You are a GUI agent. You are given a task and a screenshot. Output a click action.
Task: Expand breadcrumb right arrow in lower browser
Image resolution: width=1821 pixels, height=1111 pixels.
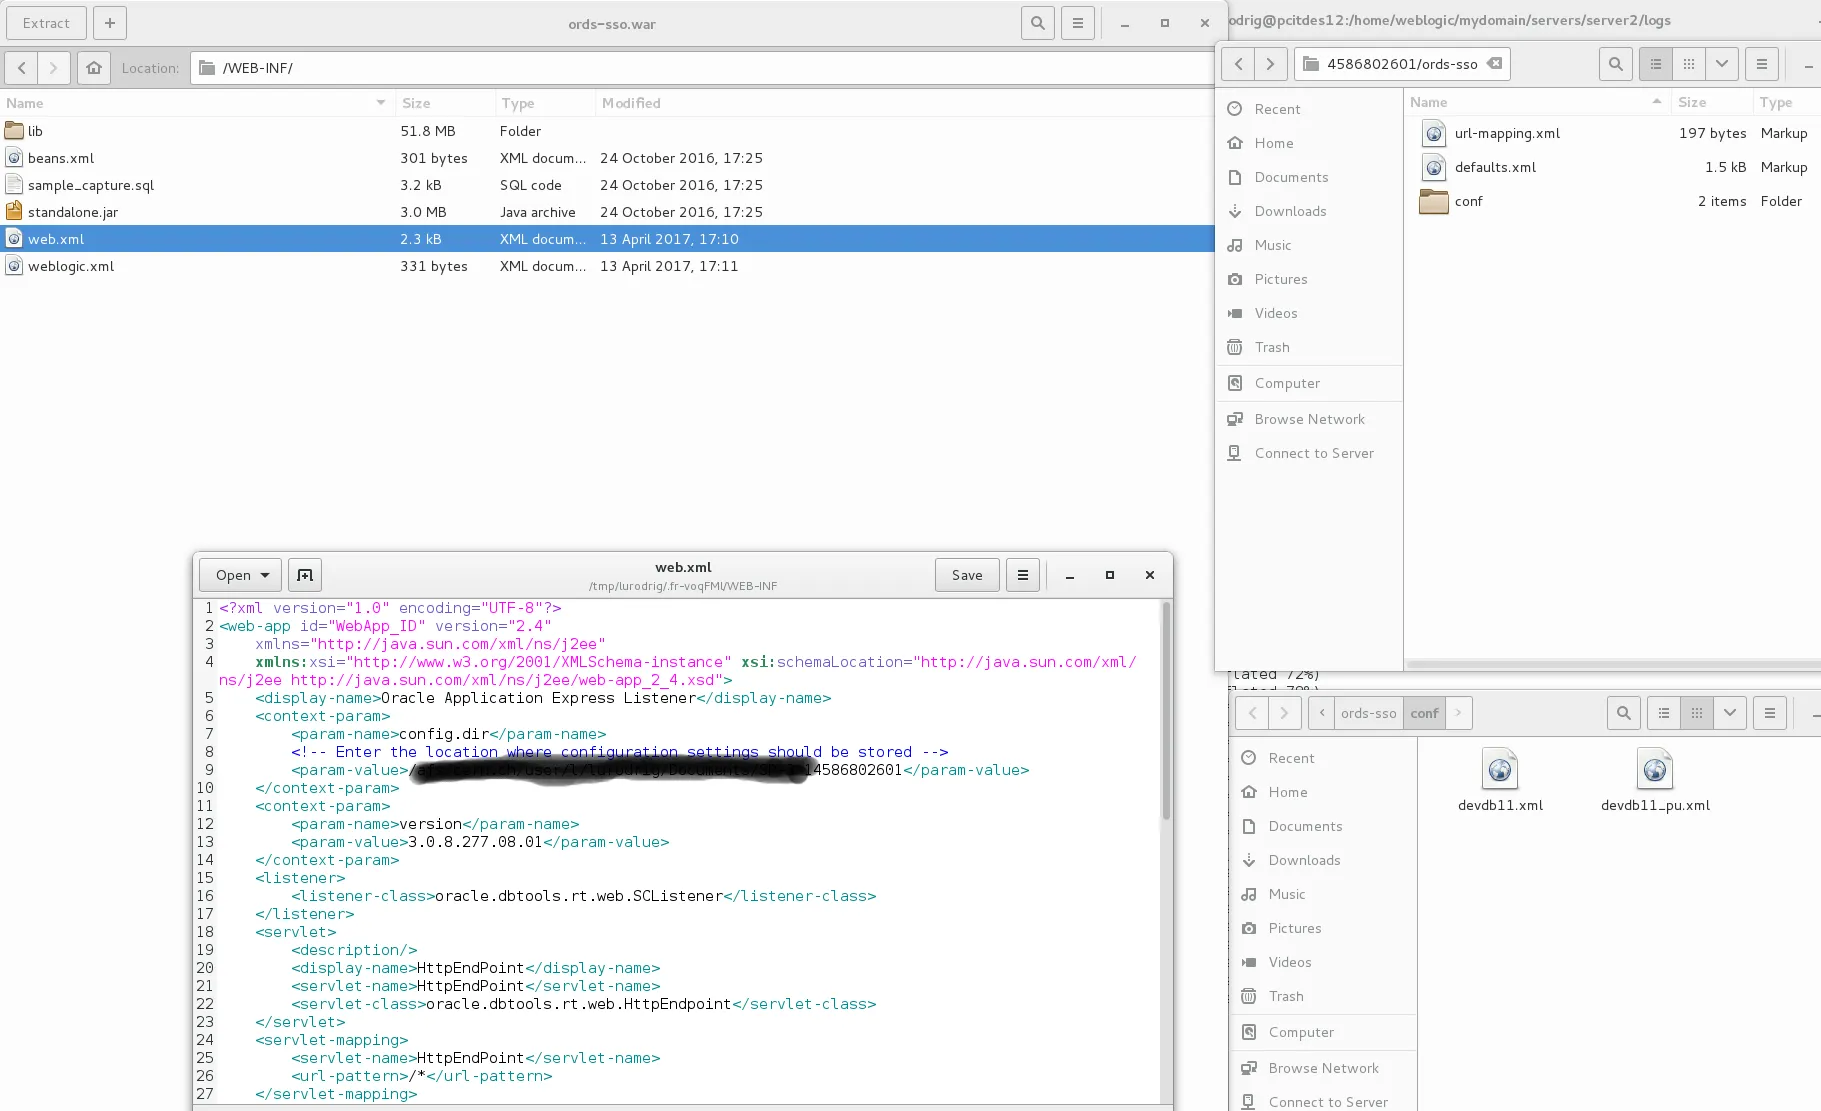click(1459, 713)
